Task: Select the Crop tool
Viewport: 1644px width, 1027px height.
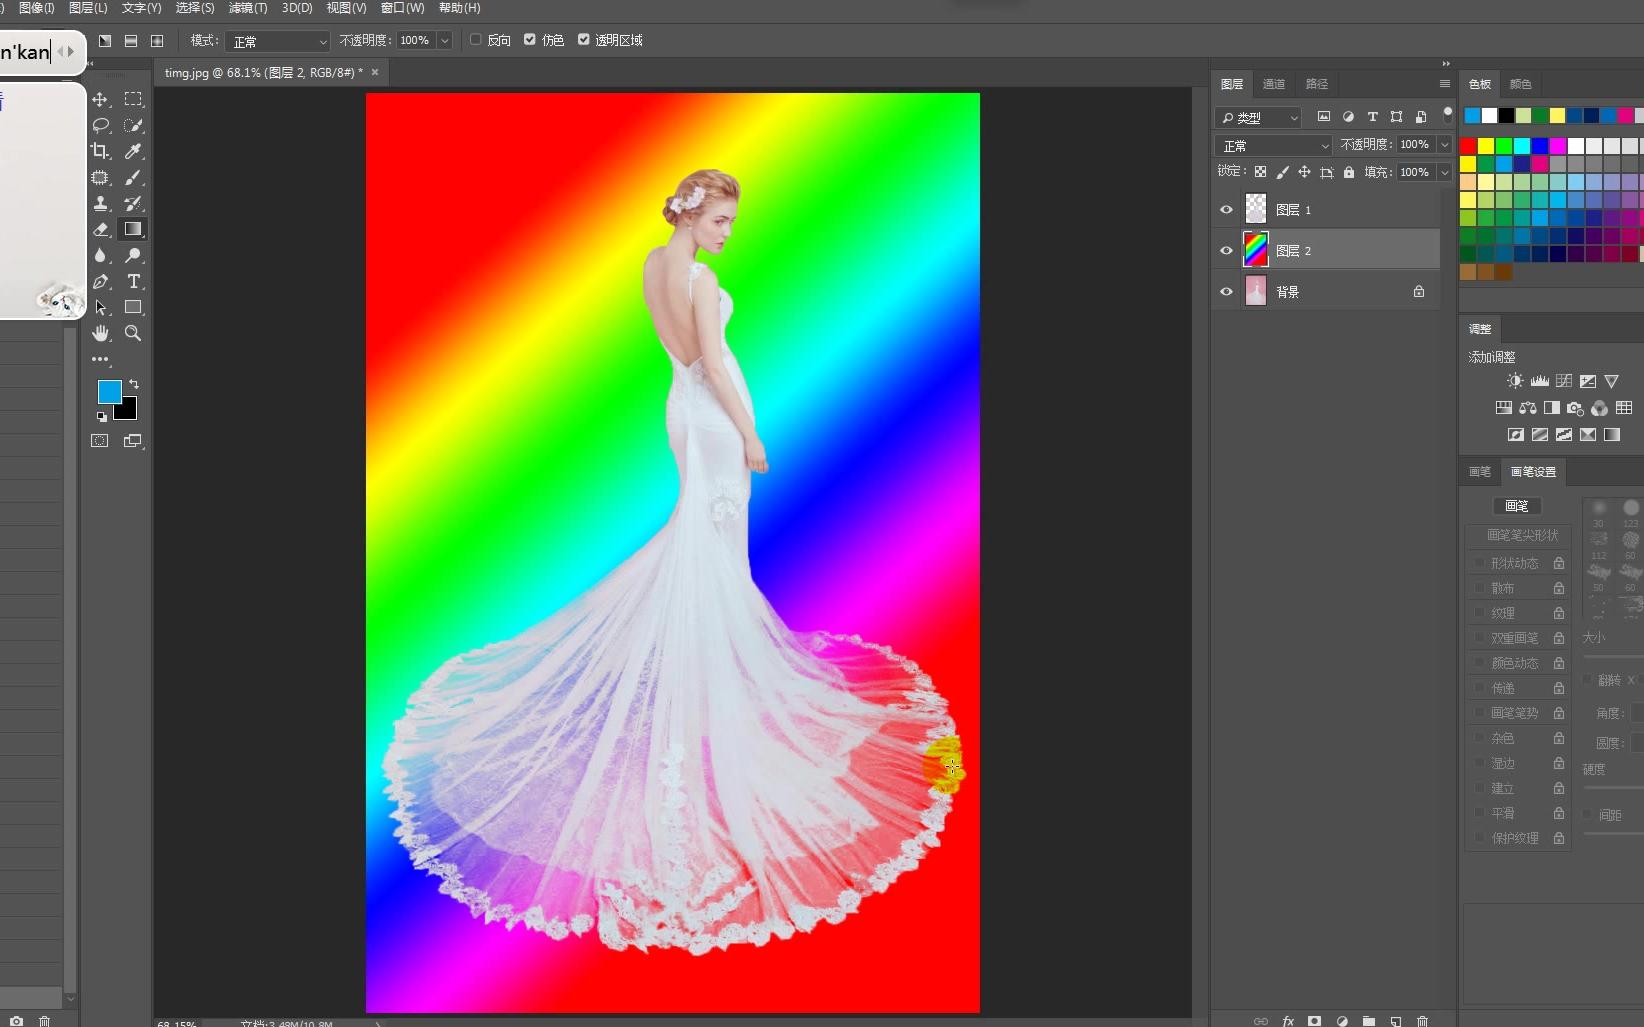Action: [x=100, y=151]
